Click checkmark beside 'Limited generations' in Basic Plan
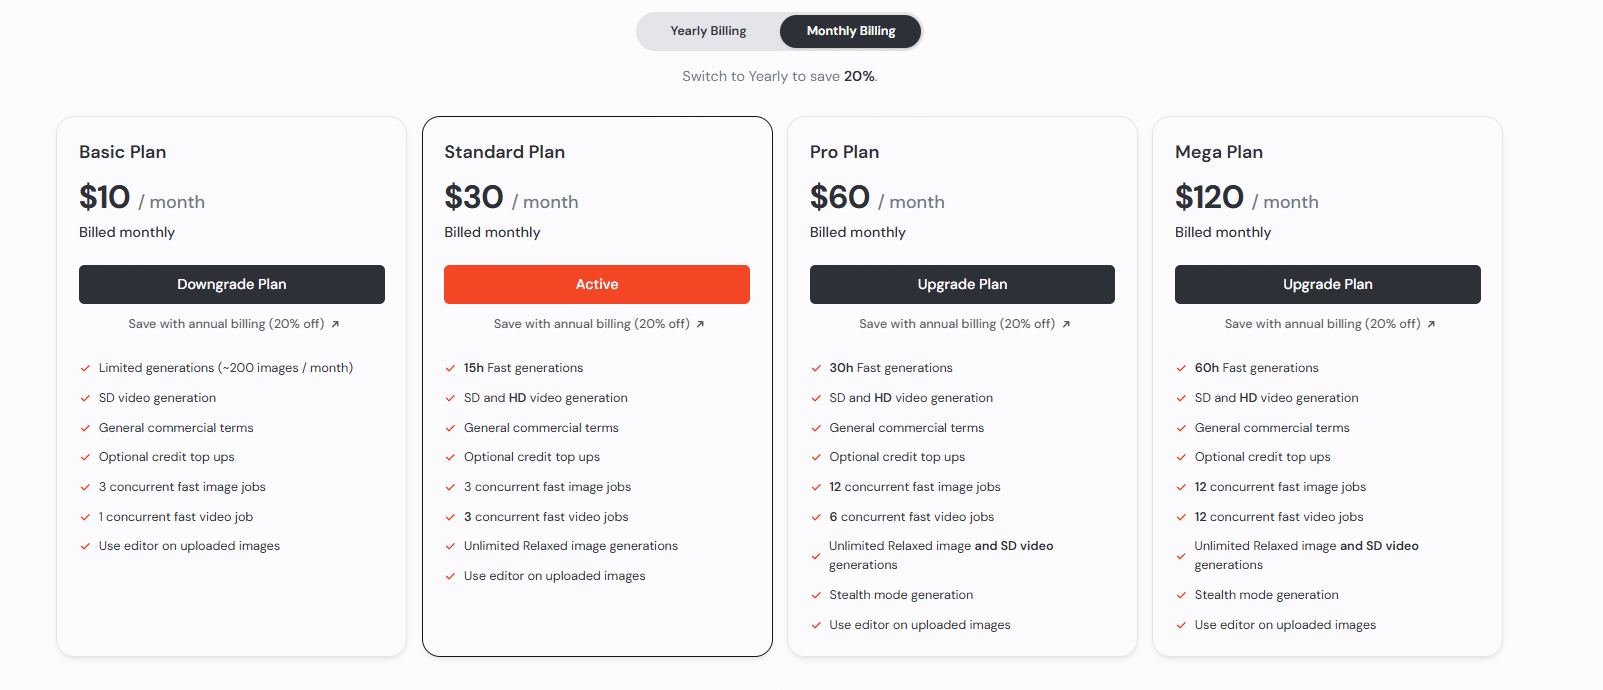The height and width of the screenshot is (690, 1603). [x=86, y=368]
